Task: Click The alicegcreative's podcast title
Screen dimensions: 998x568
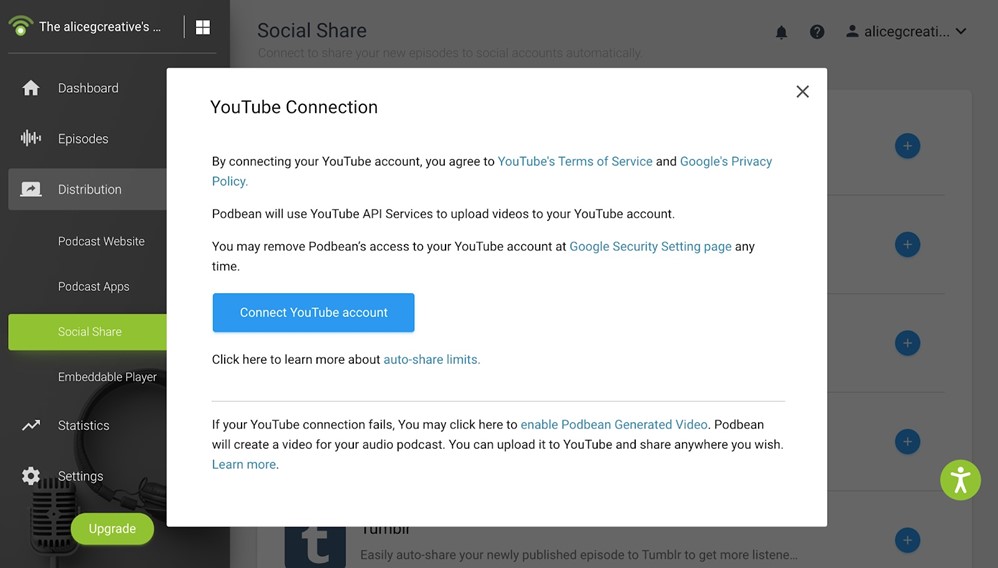Action: tap(99, 27)
